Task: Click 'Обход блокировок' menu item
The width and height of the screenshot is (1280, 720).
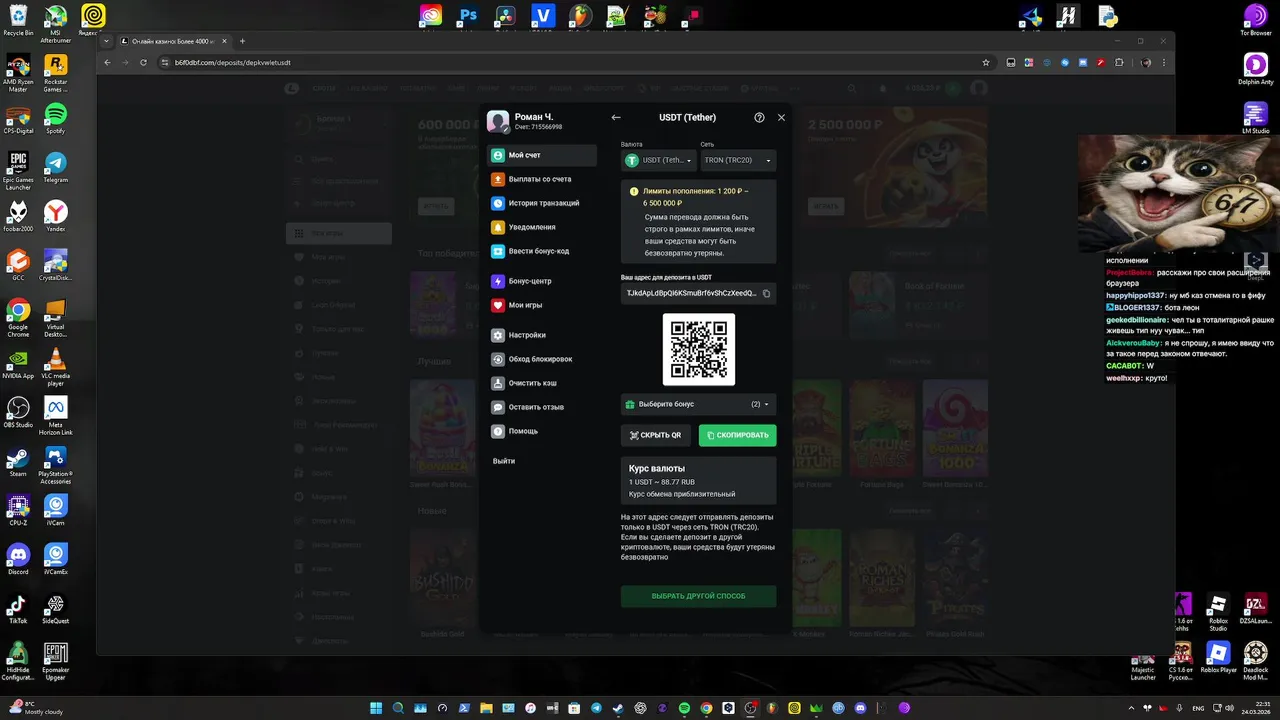Action: pos(541,359)
